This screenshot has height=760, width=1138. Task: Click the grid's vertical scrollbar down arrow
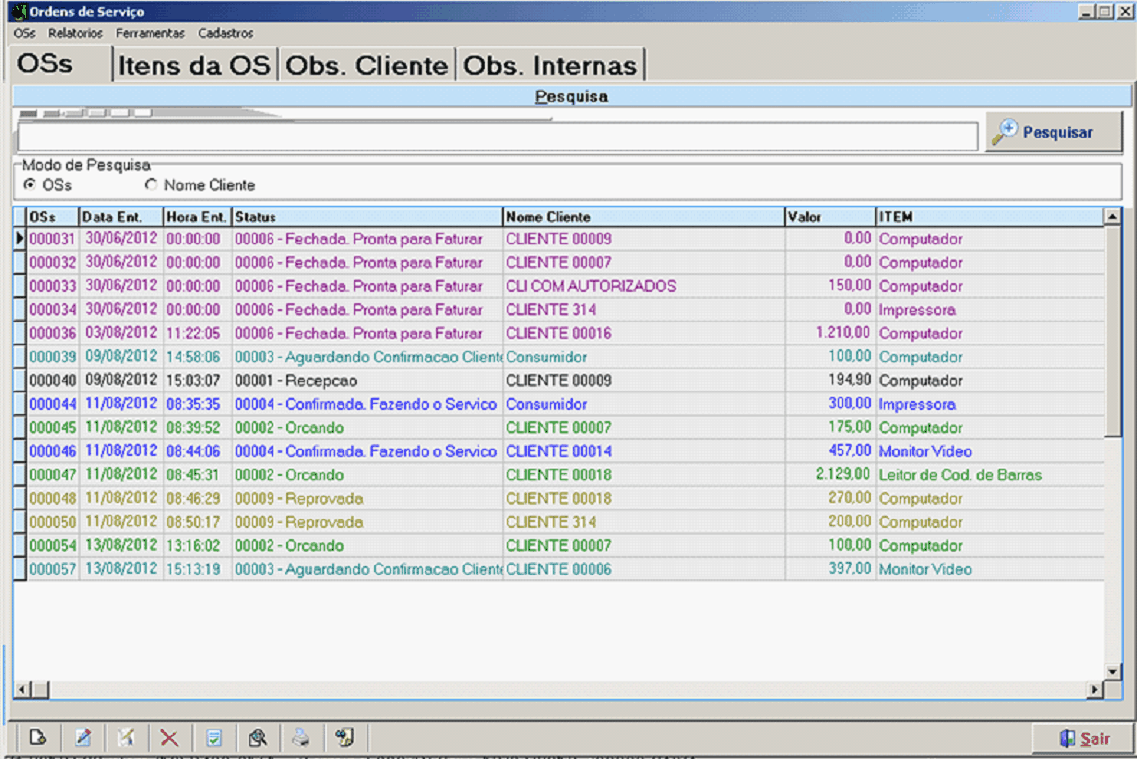pyautogui.click(x=1112, y=671)
